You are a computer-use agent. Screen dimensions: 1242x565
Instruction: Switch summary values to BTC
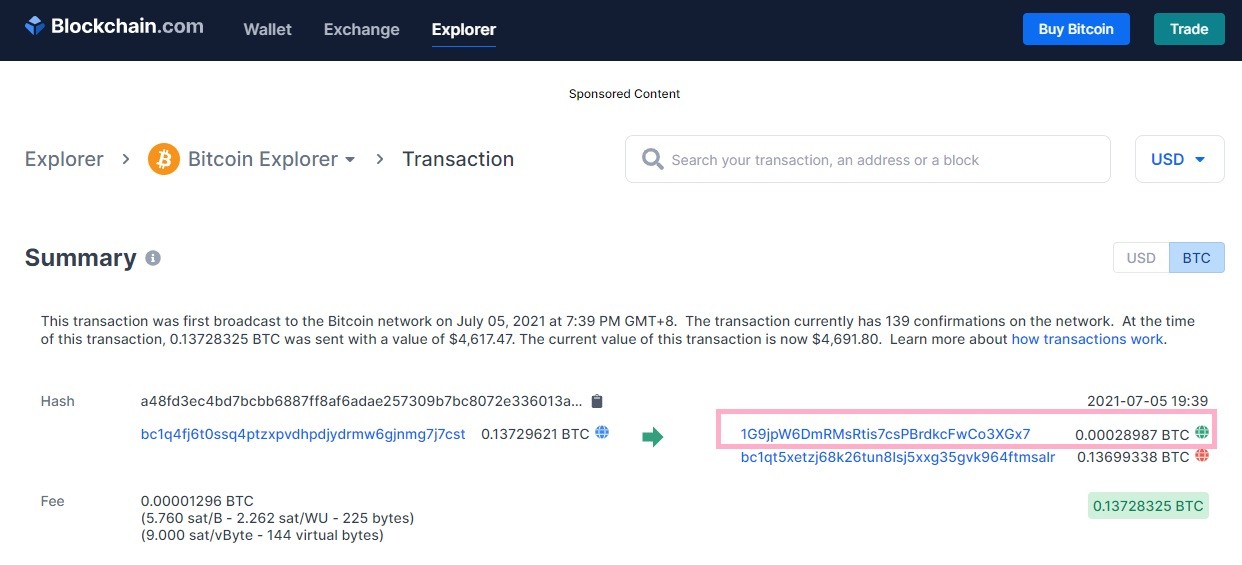pyautogui.click(x=1196, y=257)
